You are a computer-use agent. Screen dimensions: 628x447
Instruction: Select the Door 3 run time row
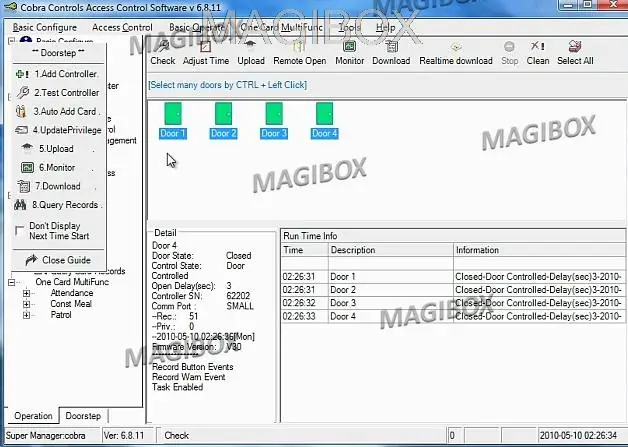tap(453, 303)
